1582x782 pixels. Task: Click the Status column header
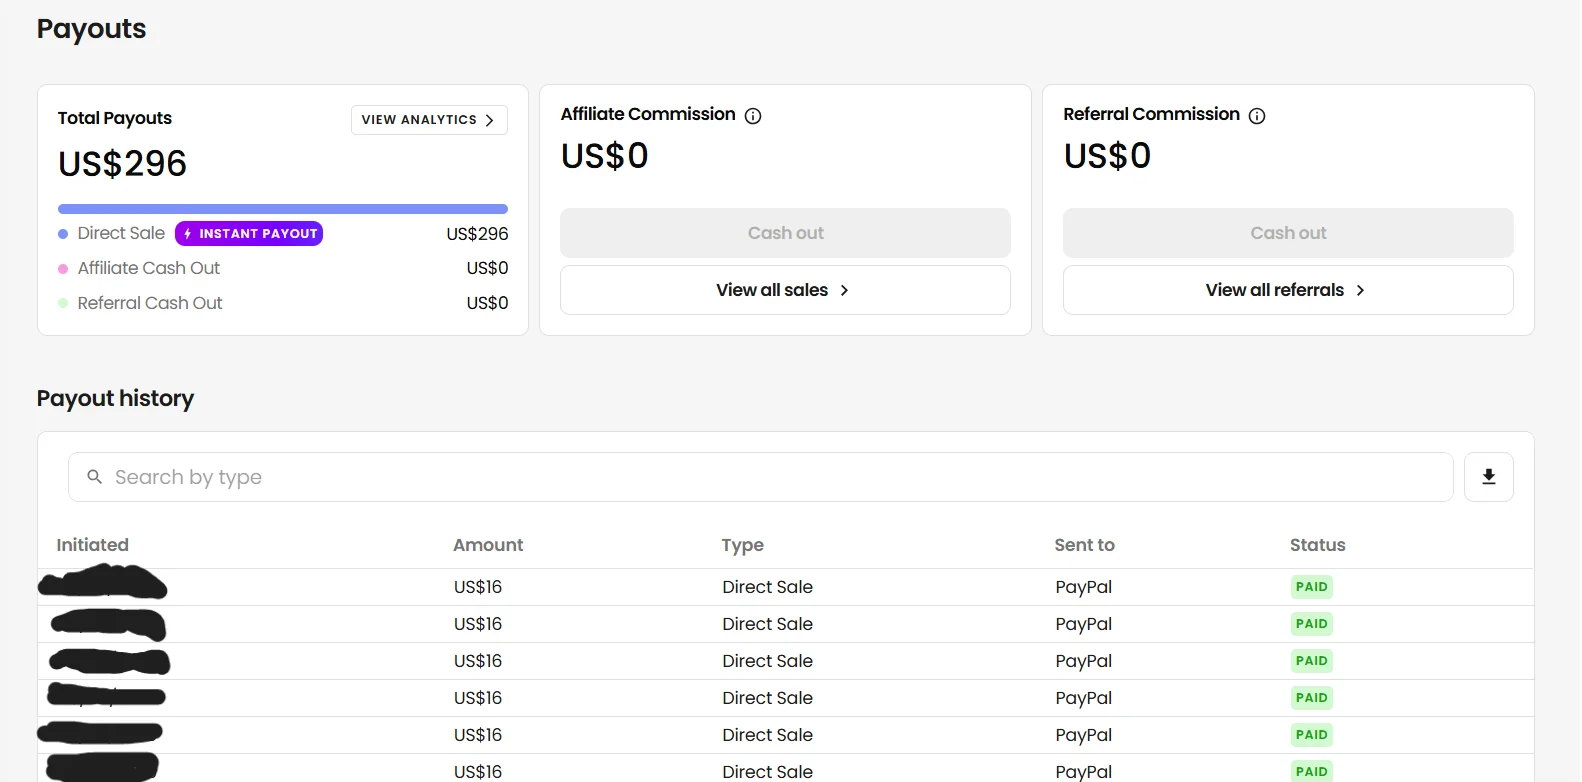(1317, 545)
